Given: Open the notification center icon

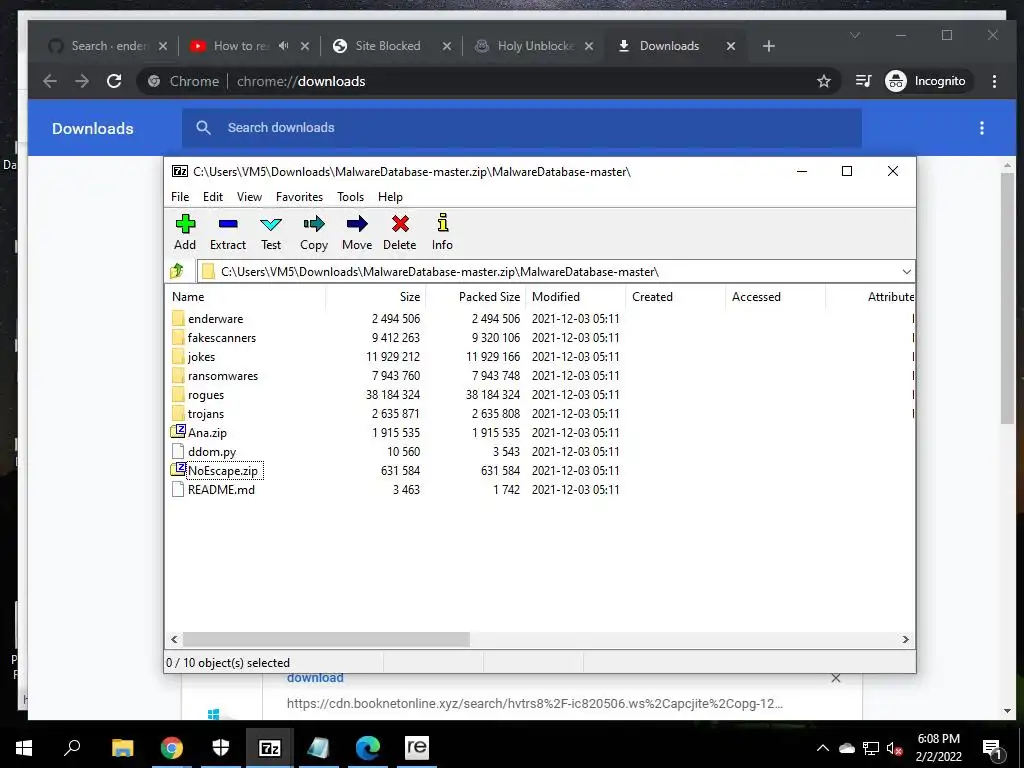Looking at the screenshot, I should click(993, 749).
